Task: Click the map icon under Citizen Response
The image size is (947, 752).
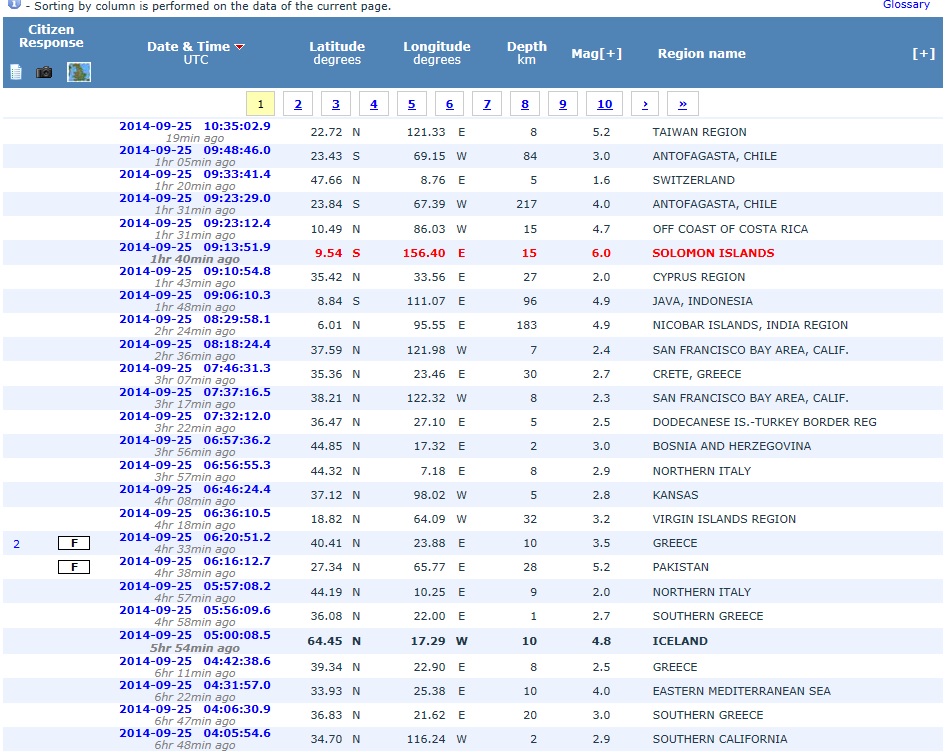Action: click(79, 72)
